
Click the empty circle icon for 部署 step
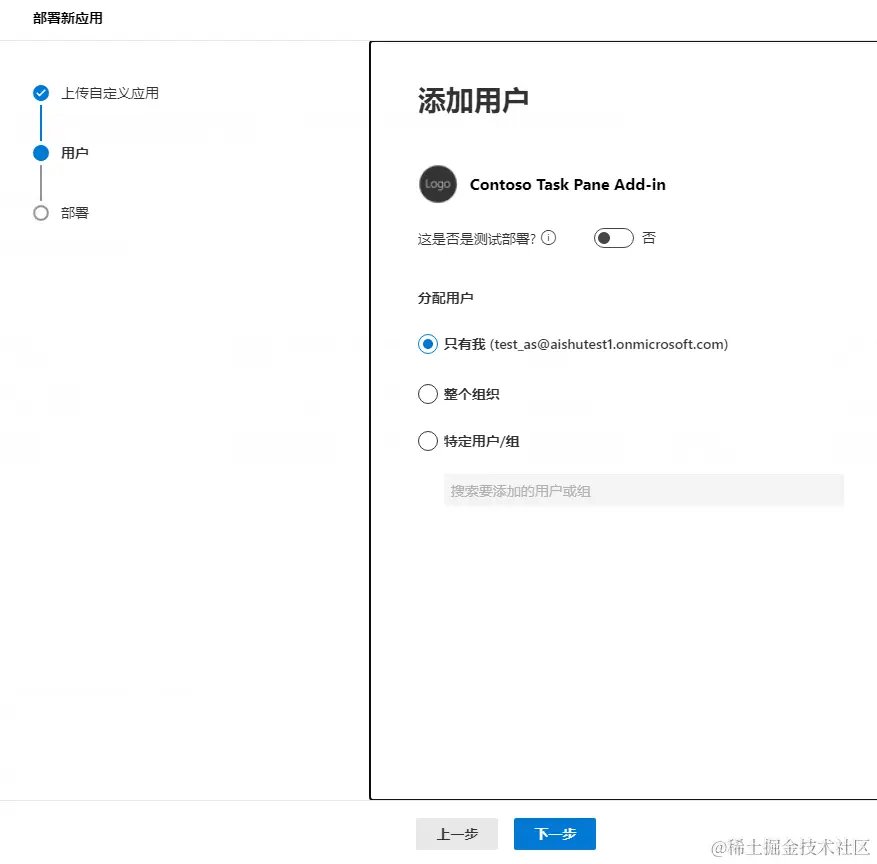(x=40, y=213)
